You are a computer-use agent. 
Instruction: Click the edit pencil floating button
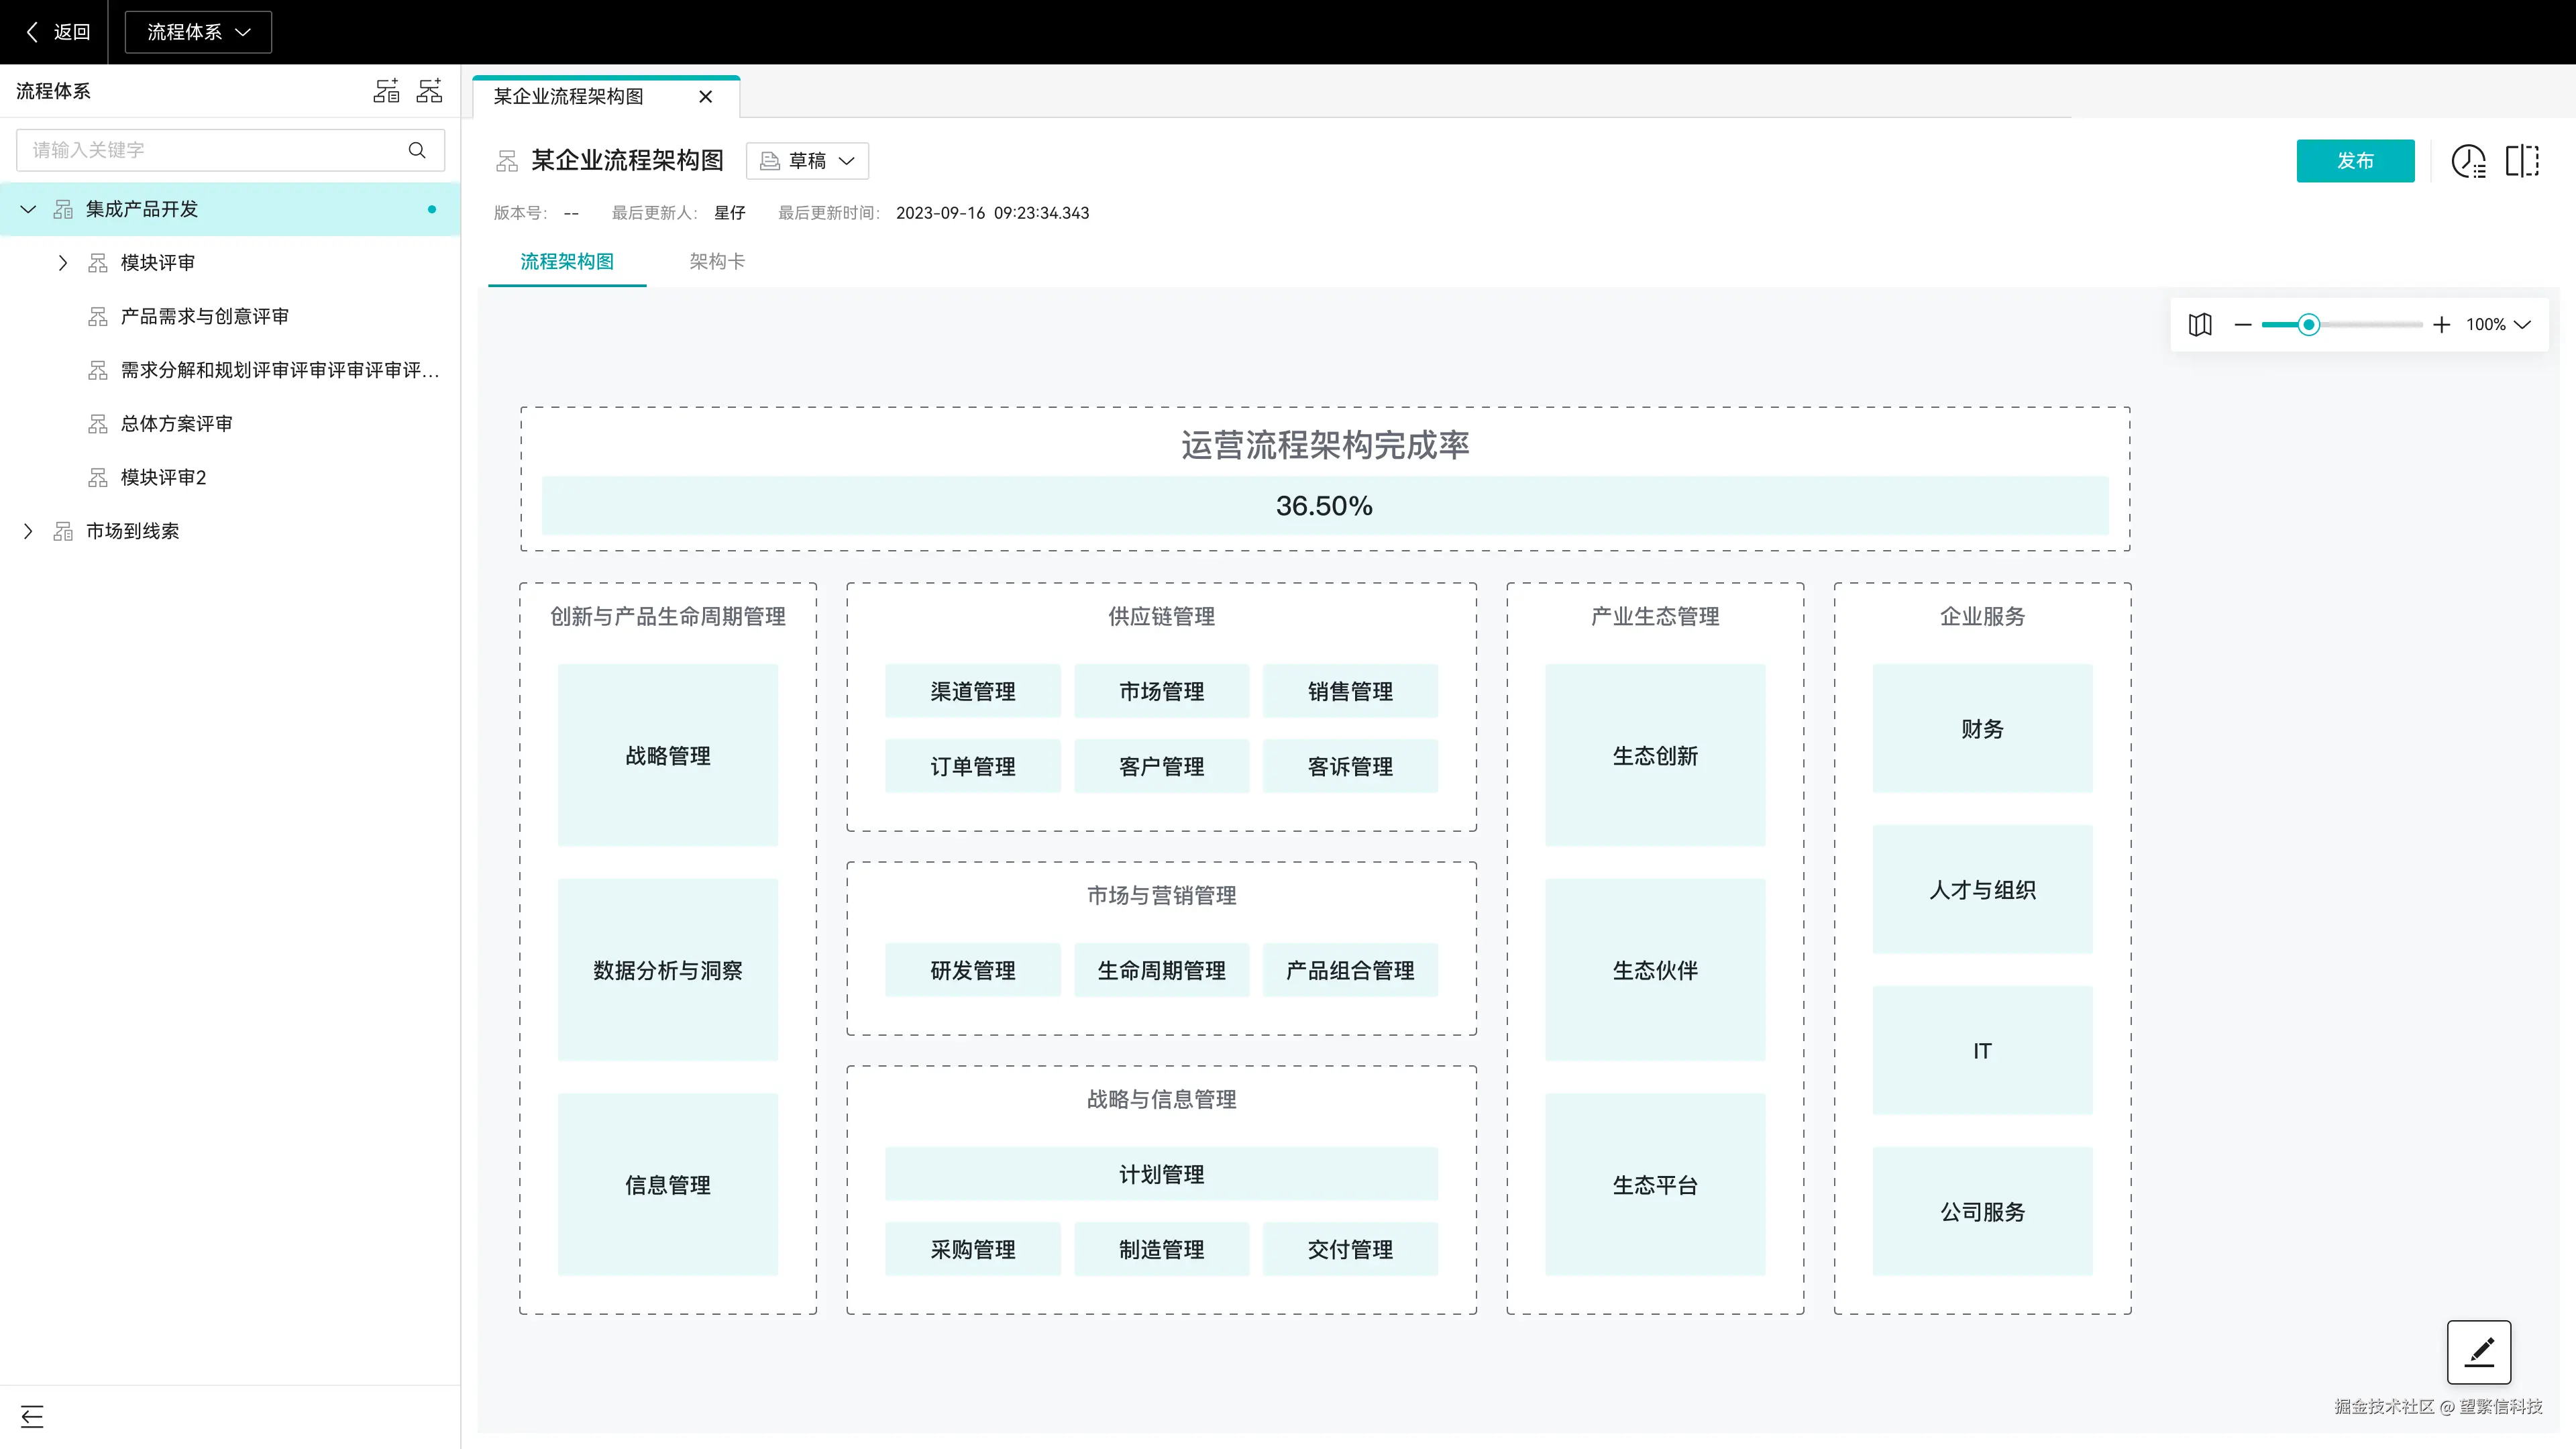click(x=2478, y=1352)
